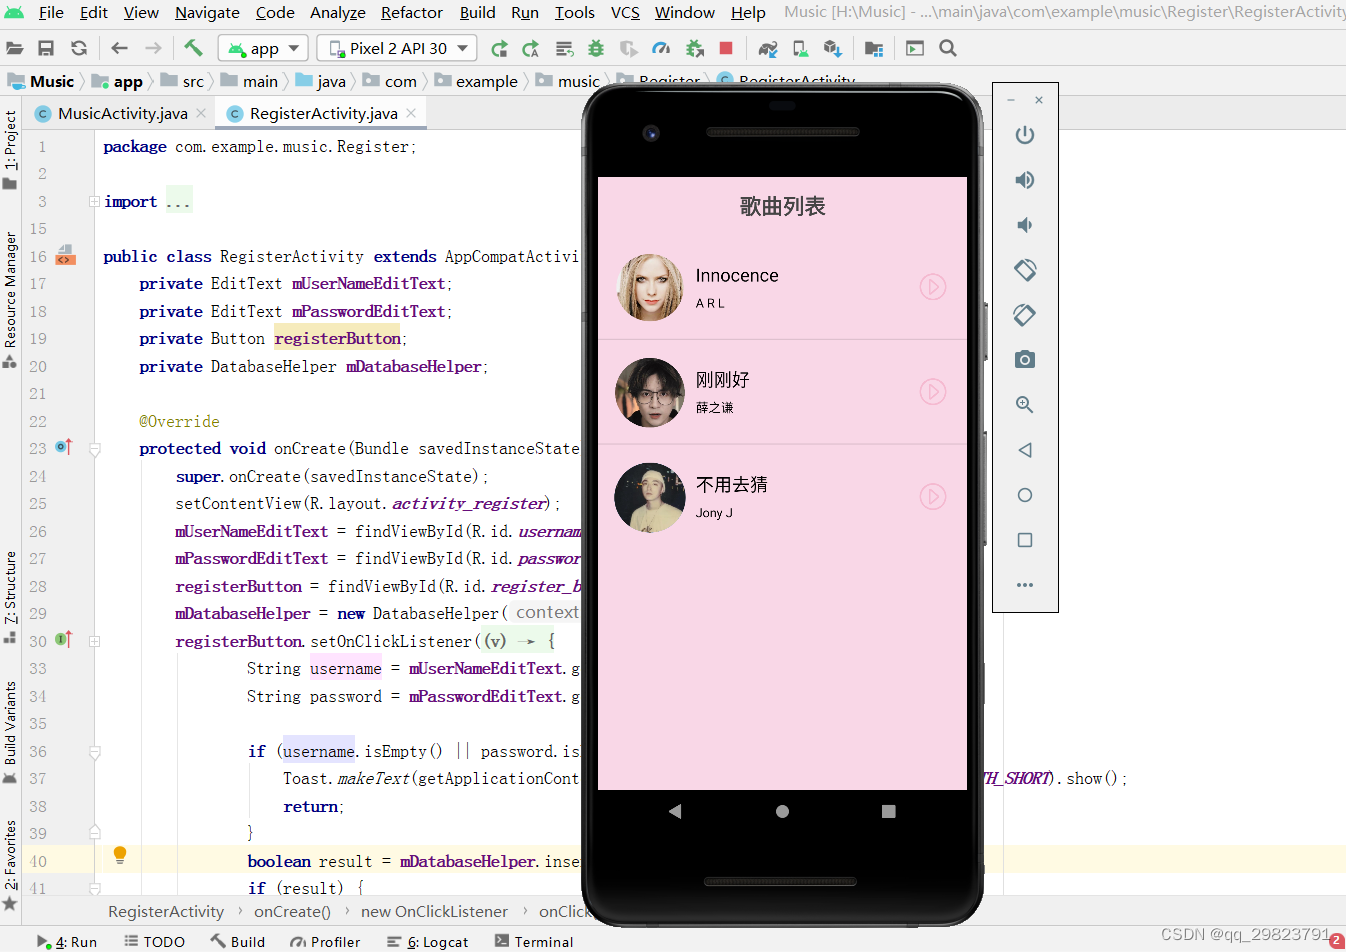Click Jony J artist thumbnail
Image resolution: width=1346 pixels, height=952 pixels.
pyautogui.click(x=650, y=497)
